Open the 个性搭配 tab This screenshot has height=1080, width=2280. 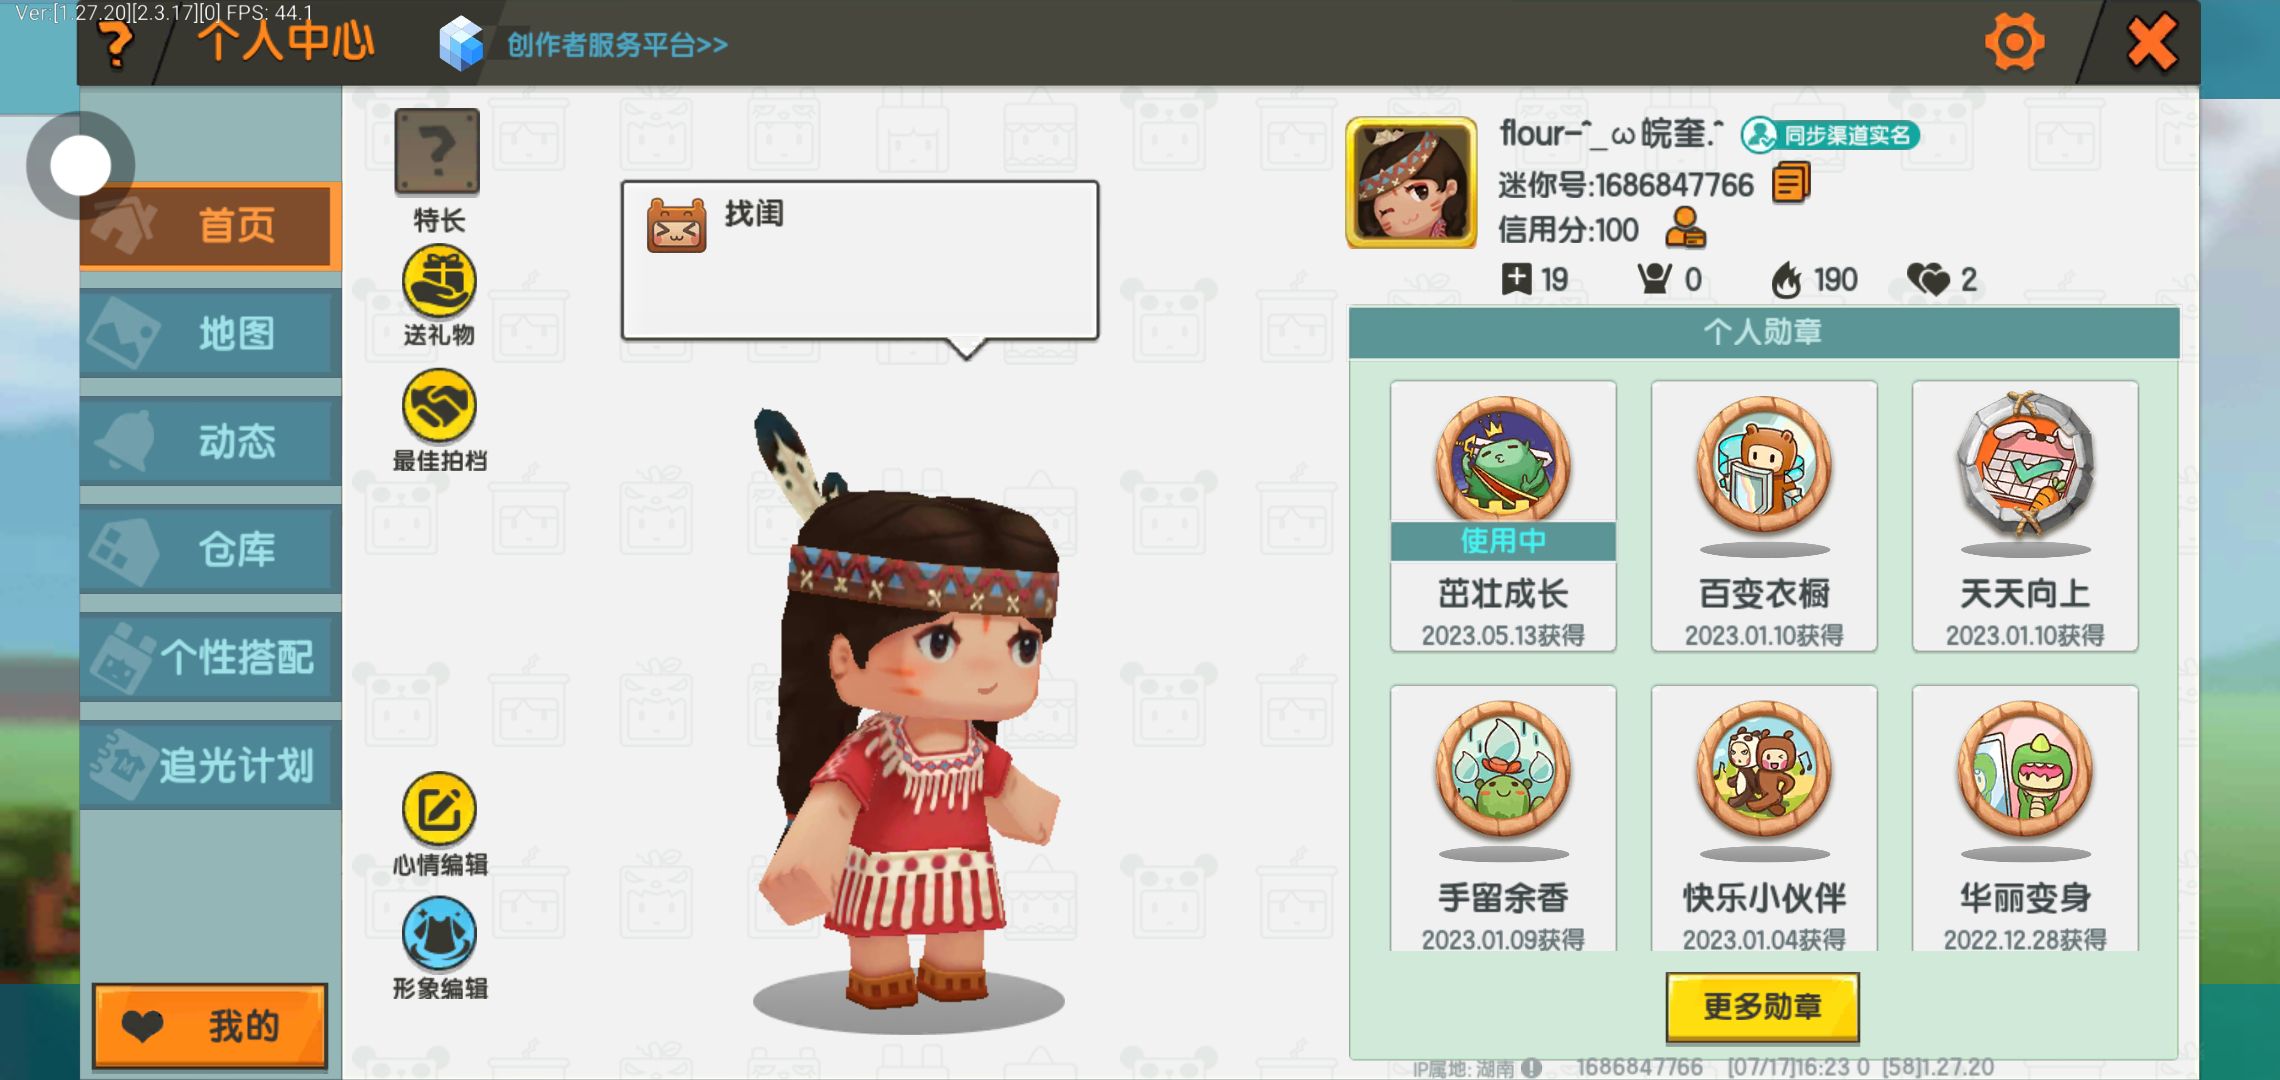coord(210,657)
